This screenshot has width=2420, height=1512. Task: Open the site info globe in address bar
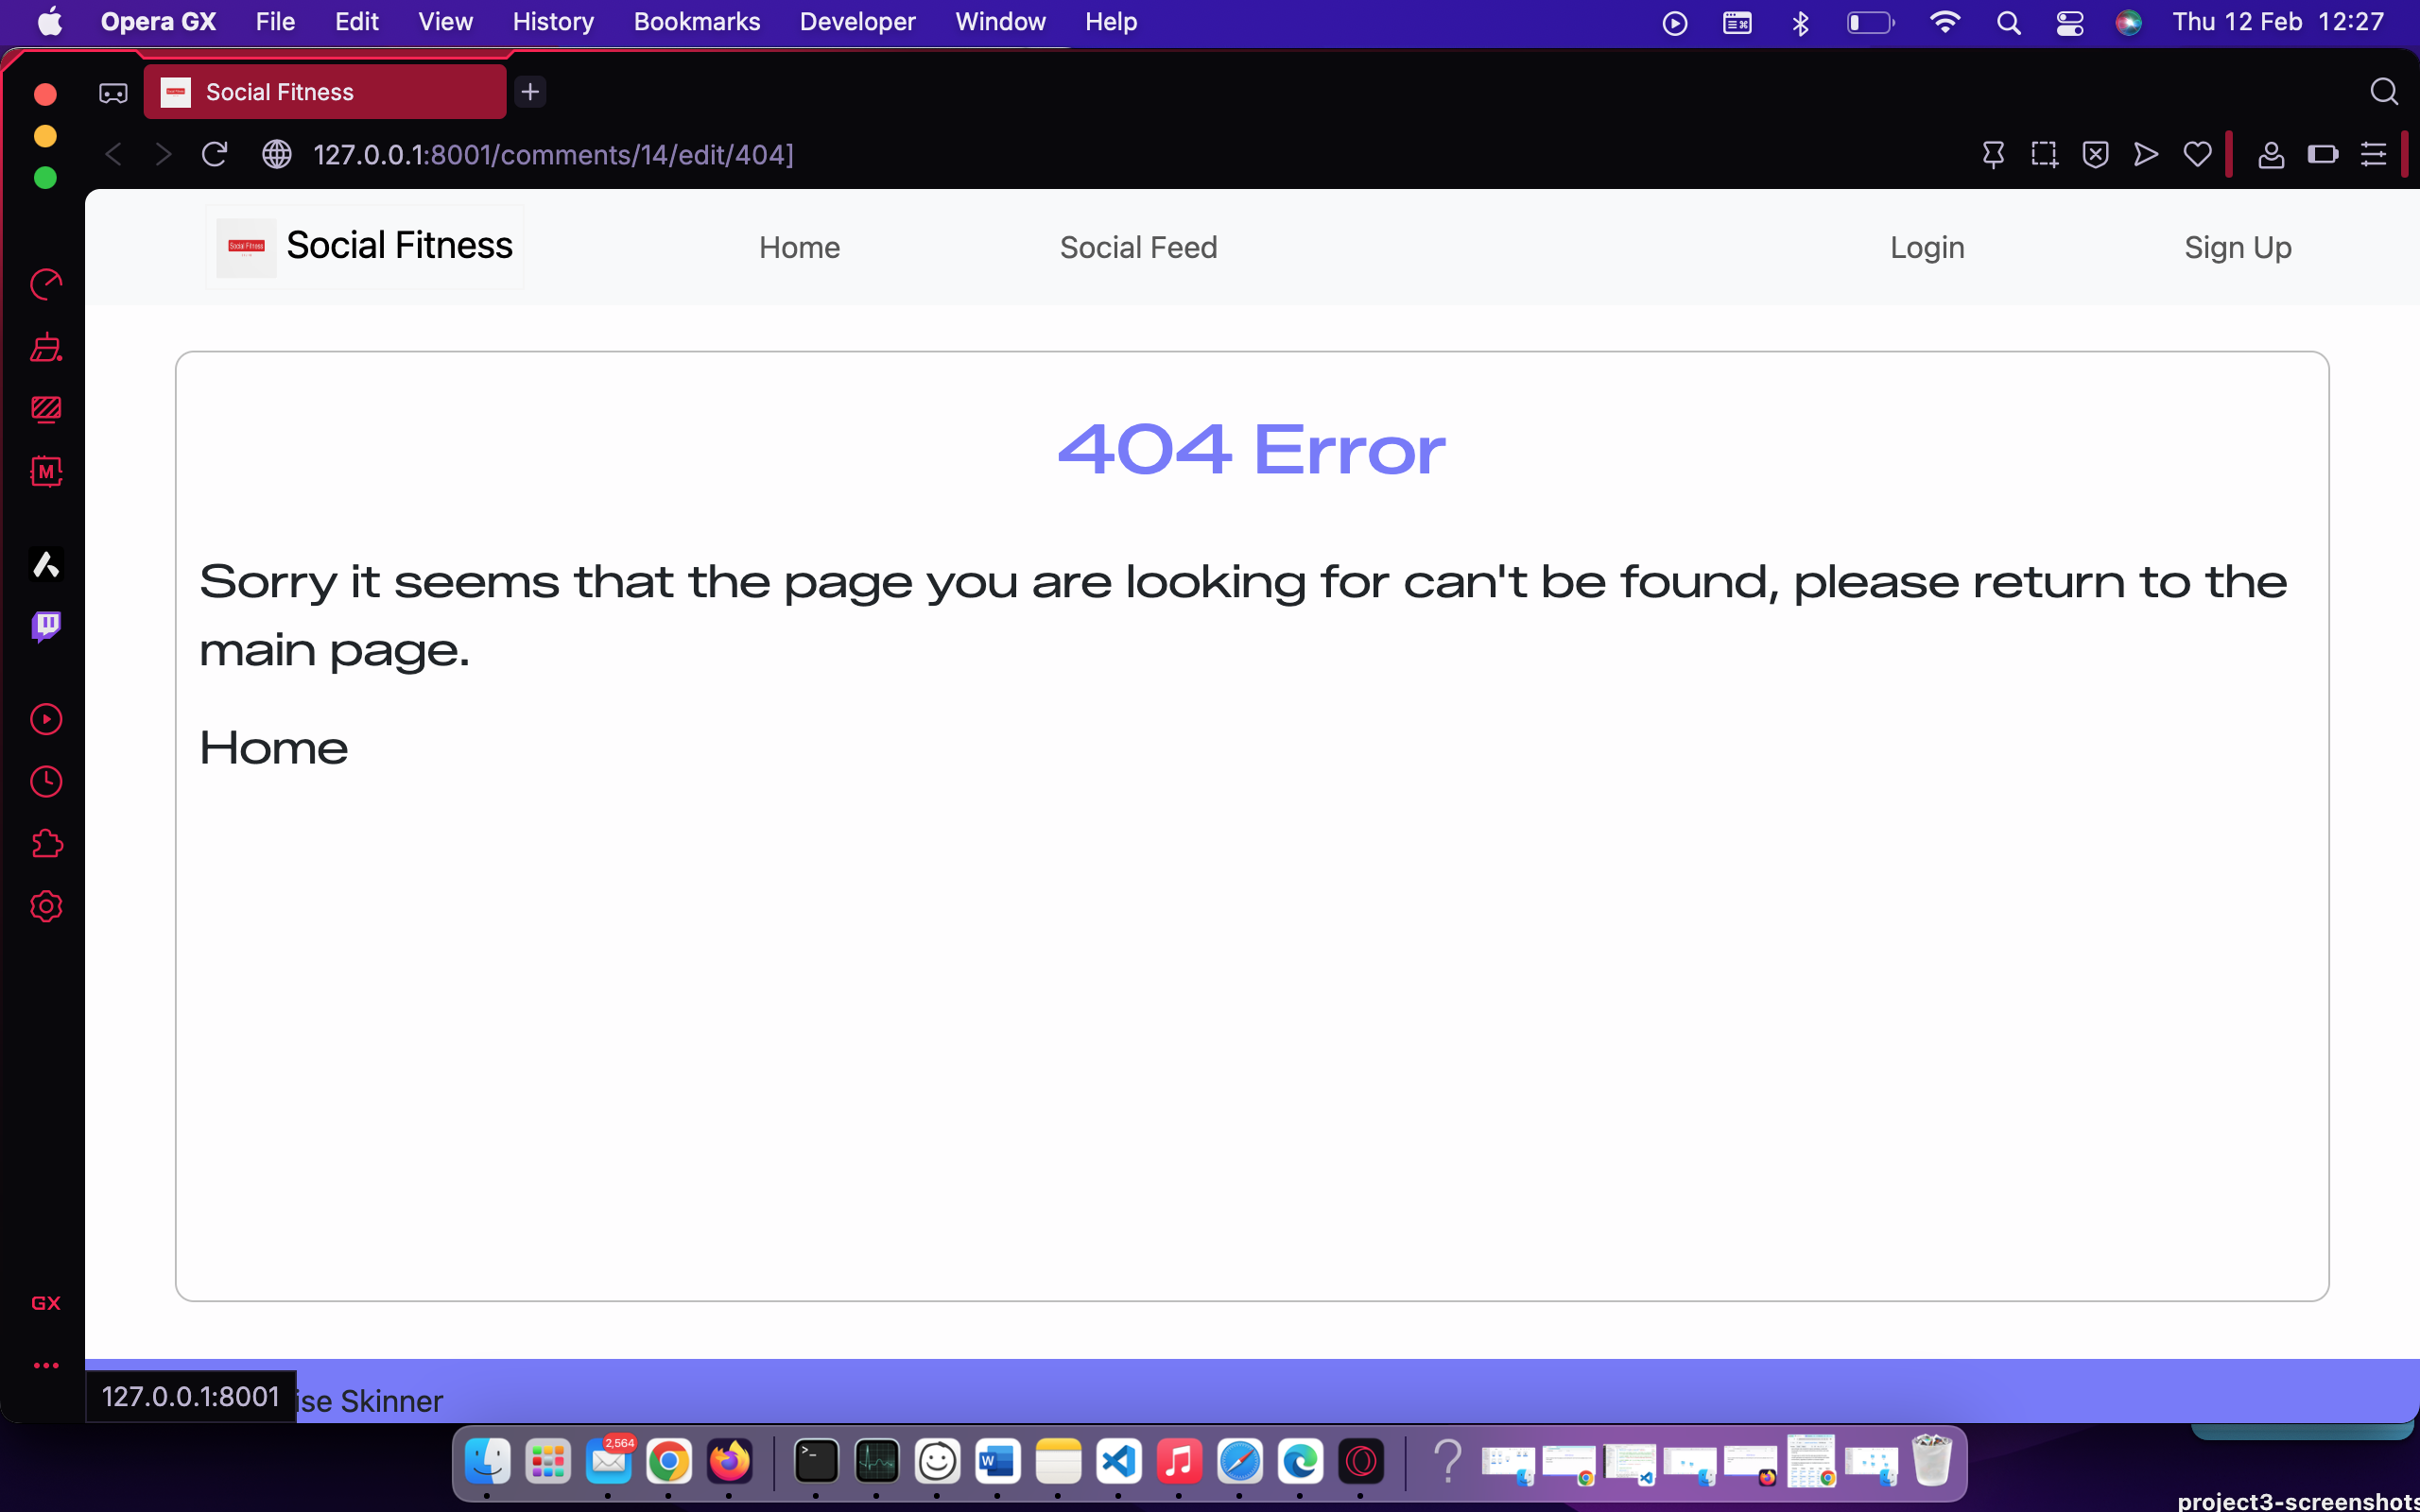[x=277, y=154]
